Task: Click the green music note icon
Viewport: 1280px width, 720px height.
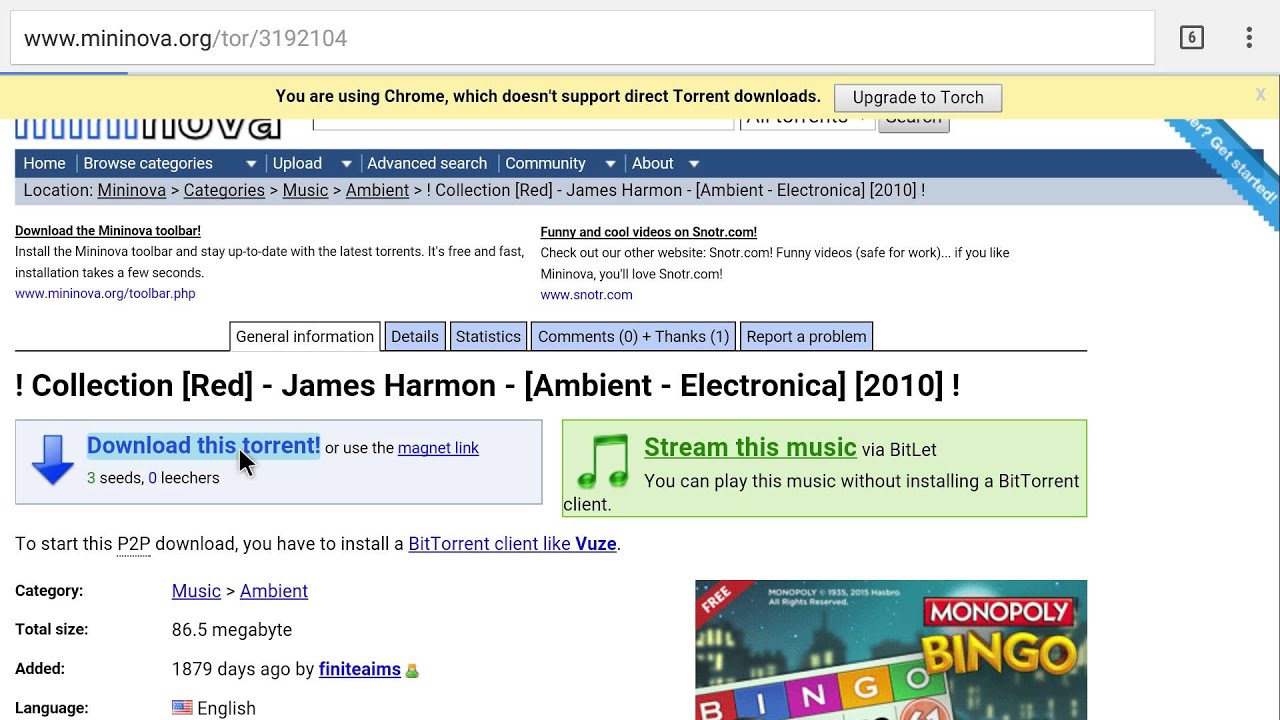Action: click(x=603, y=461)
